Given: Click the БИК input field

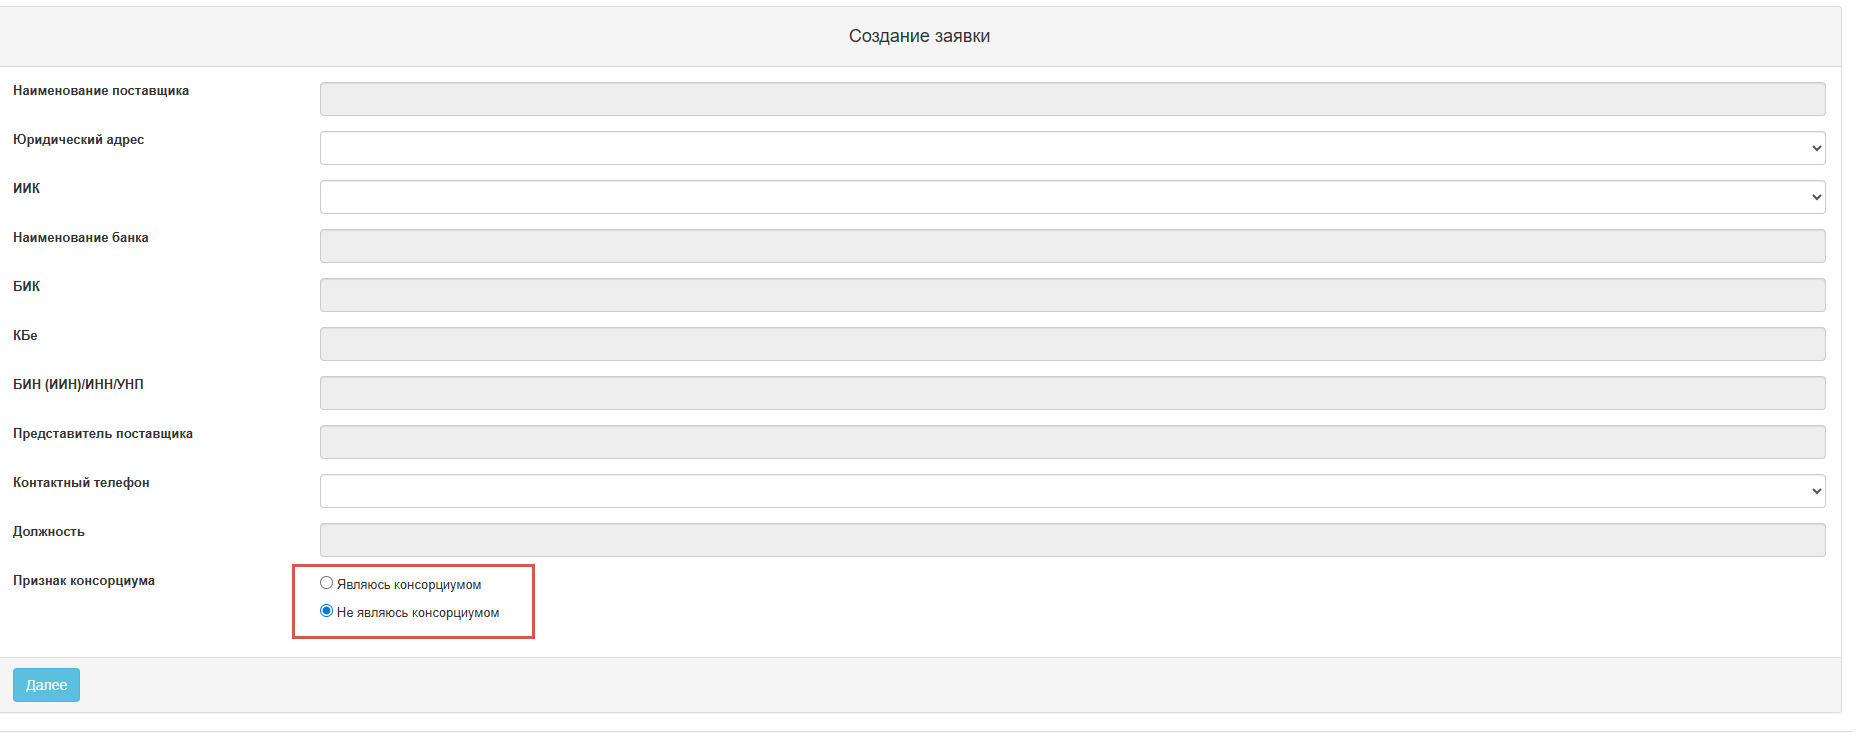Looking at the screenshot, I should [x=1072, y=295].
